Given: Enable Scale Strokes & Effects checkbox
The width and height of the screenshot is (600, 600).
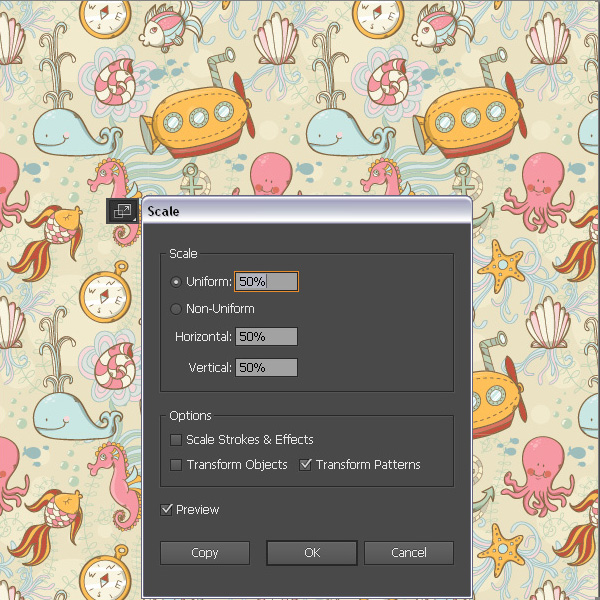Looking at the screenshot, I should [177, 440].
